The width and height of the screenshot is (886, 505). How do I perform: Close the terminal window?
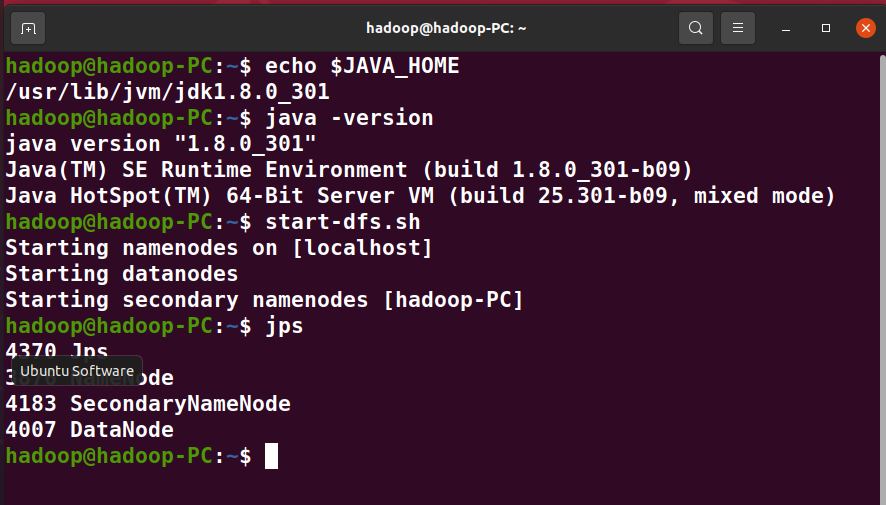tap(865, 28)
